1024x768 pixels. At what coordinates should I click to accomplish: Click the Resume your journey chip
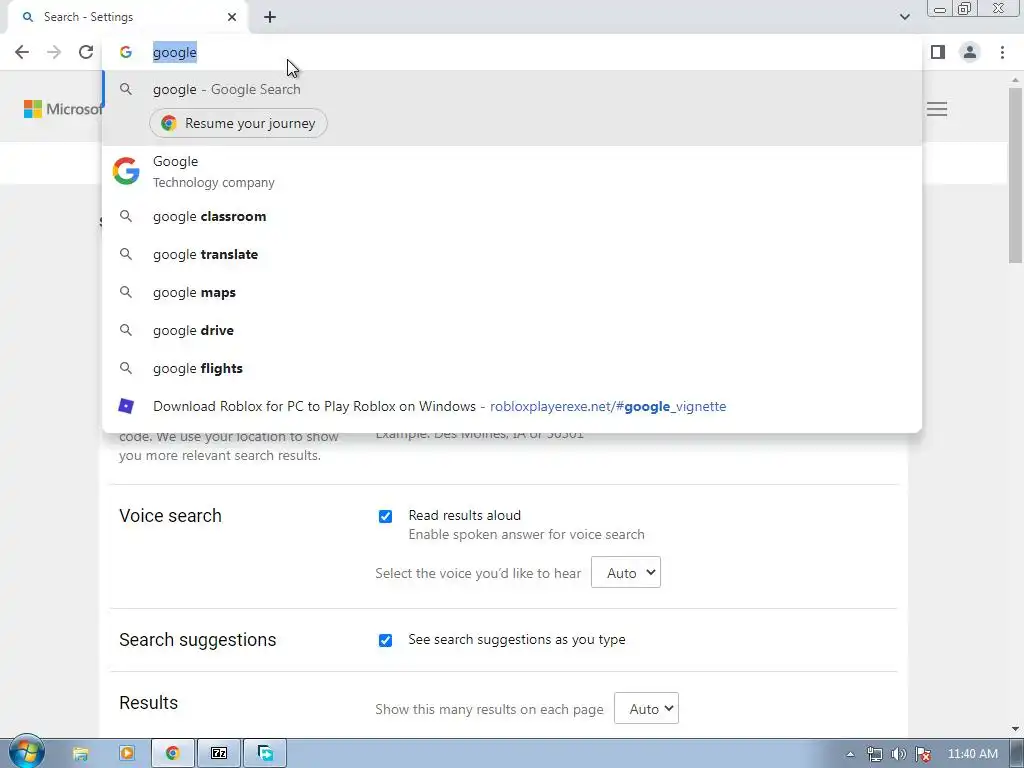tap(238, 123)
